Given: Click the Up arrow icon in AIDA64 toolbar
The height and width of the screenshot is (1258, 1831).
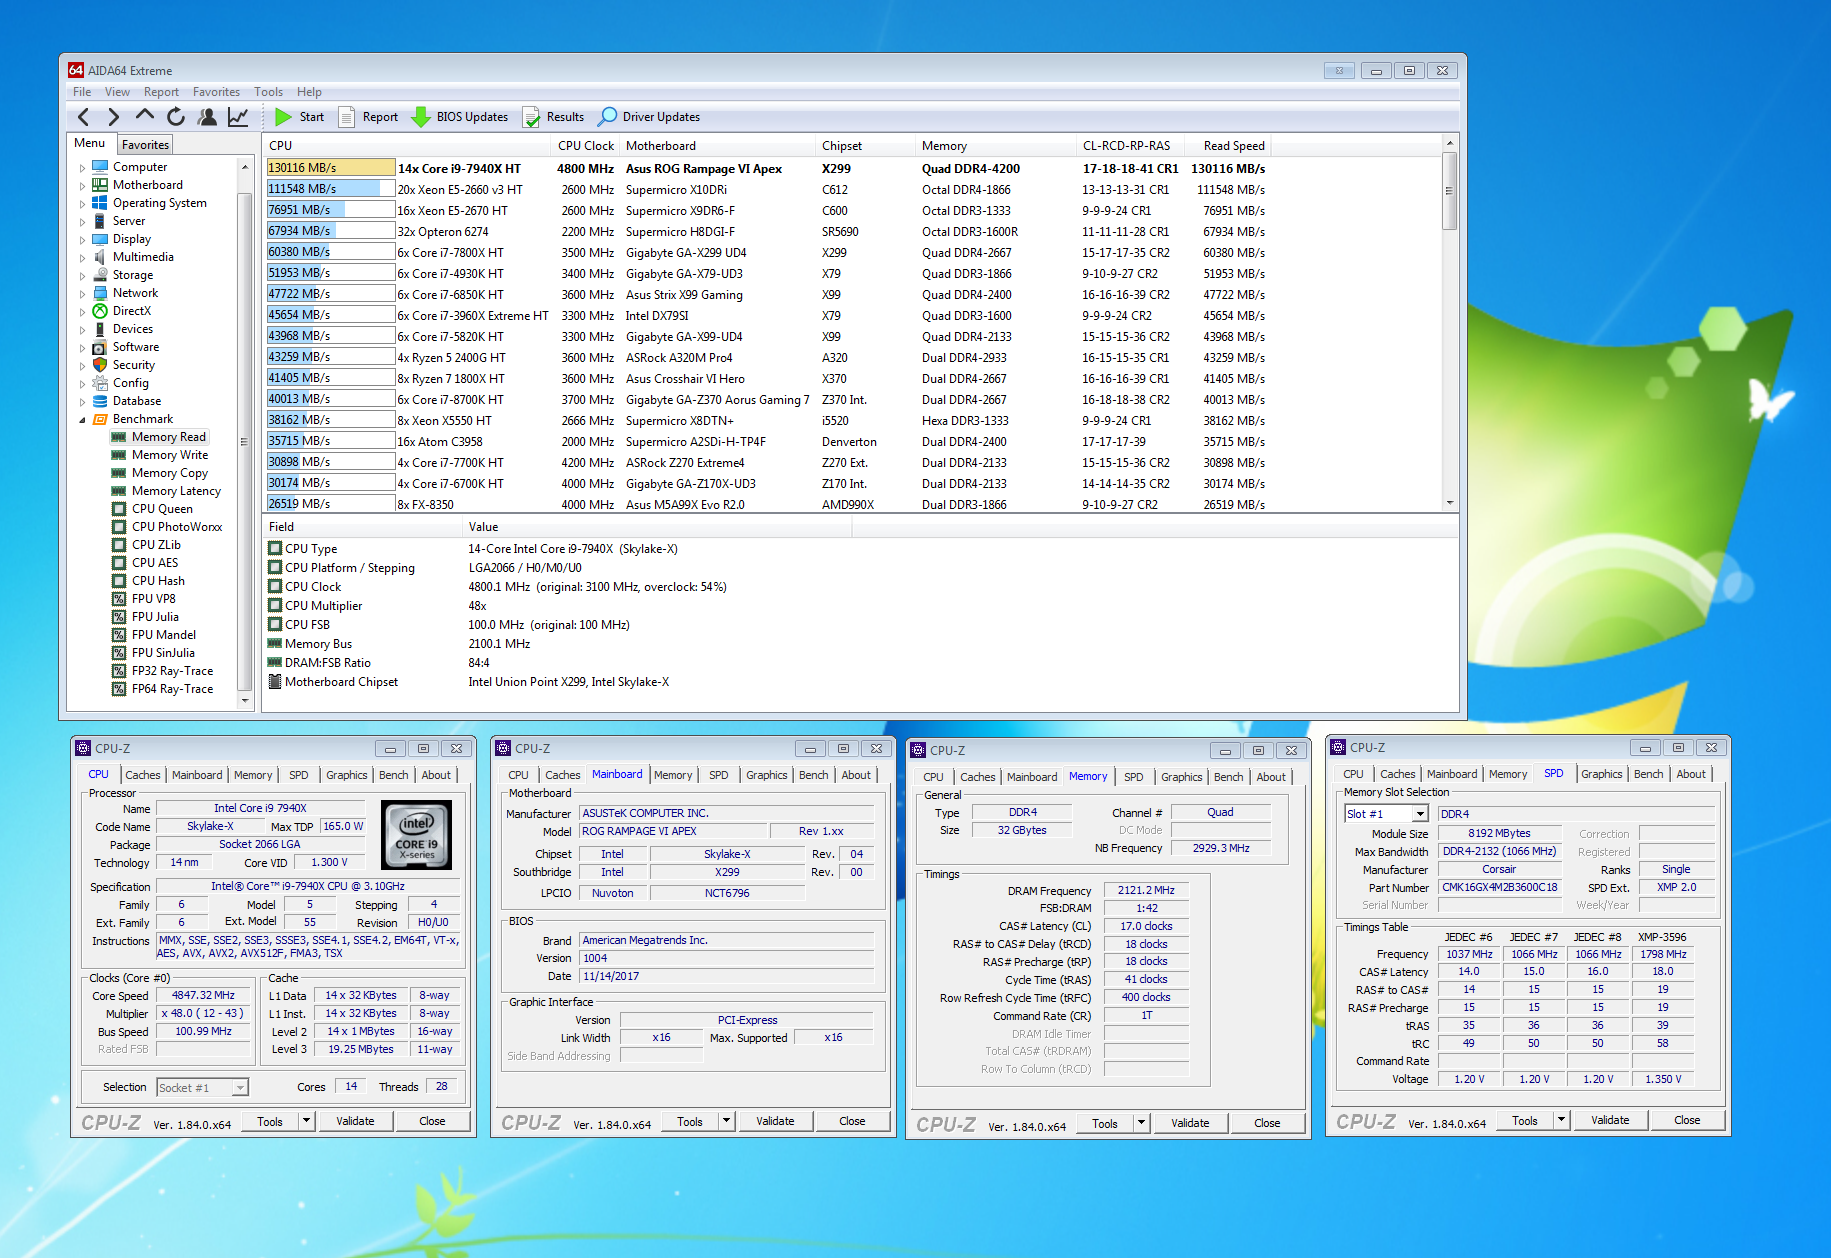Looking at the screenshot, I should (145, 116).
